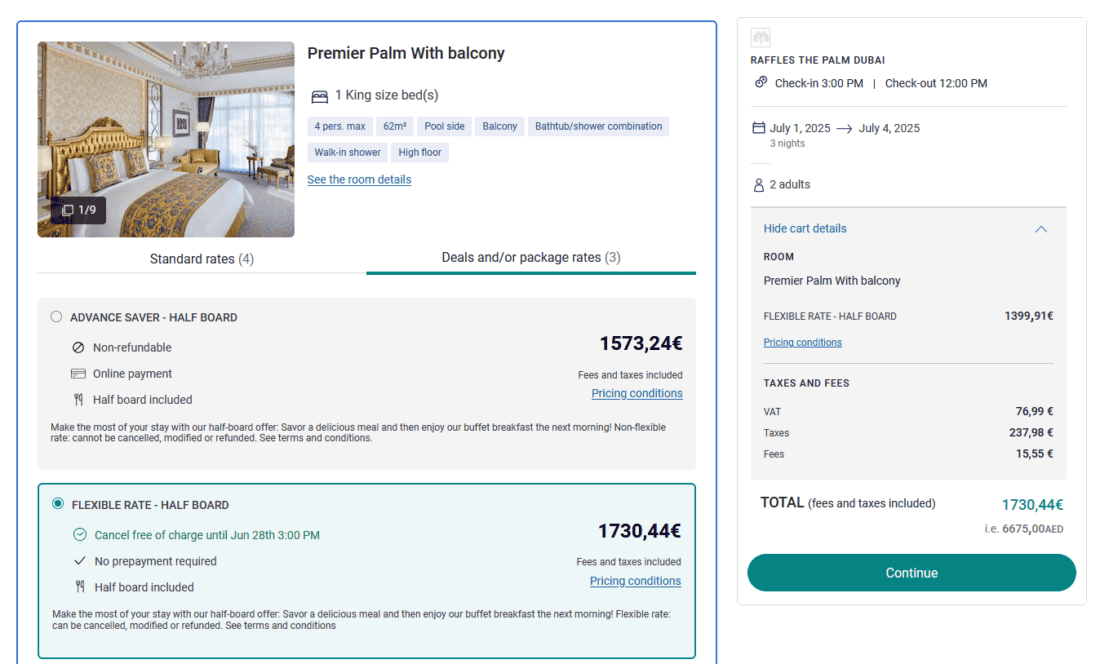Click the calendar icon beside stay dates
Screen dimensions: 1100x664
[758, 128]
